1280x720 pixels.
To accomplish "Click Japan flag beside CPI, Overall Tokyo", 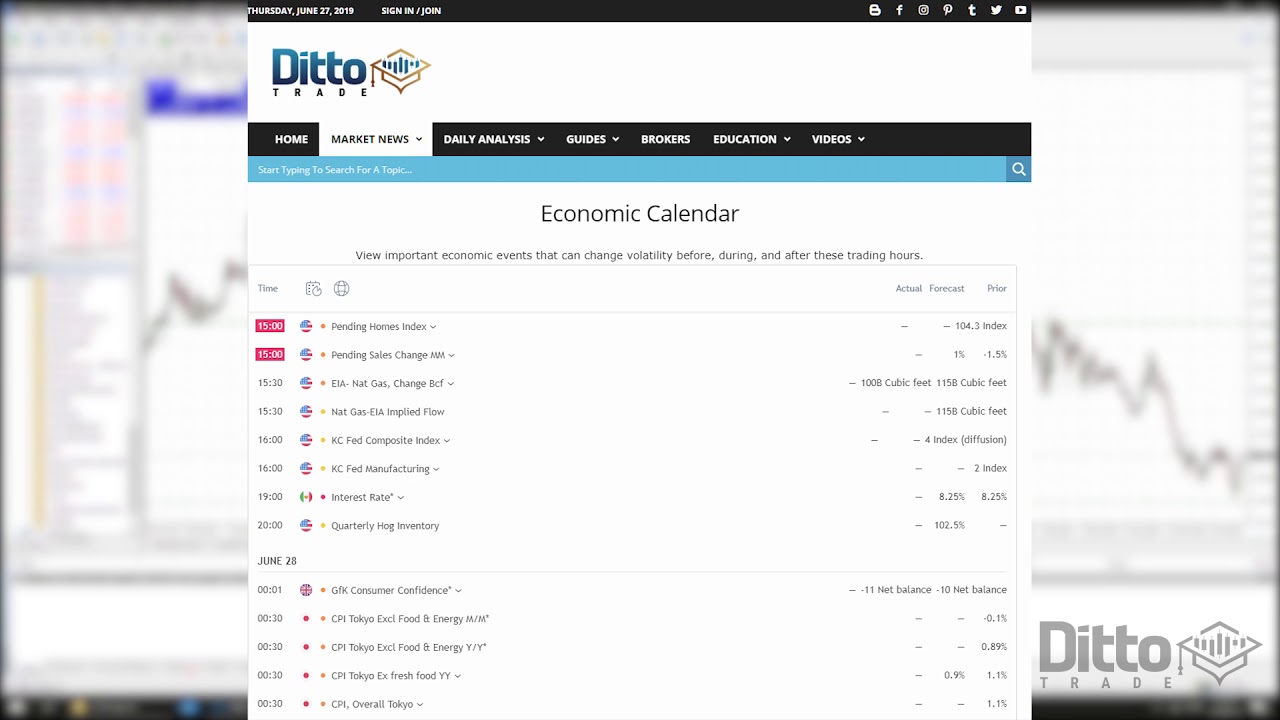I will coord(306,704).
